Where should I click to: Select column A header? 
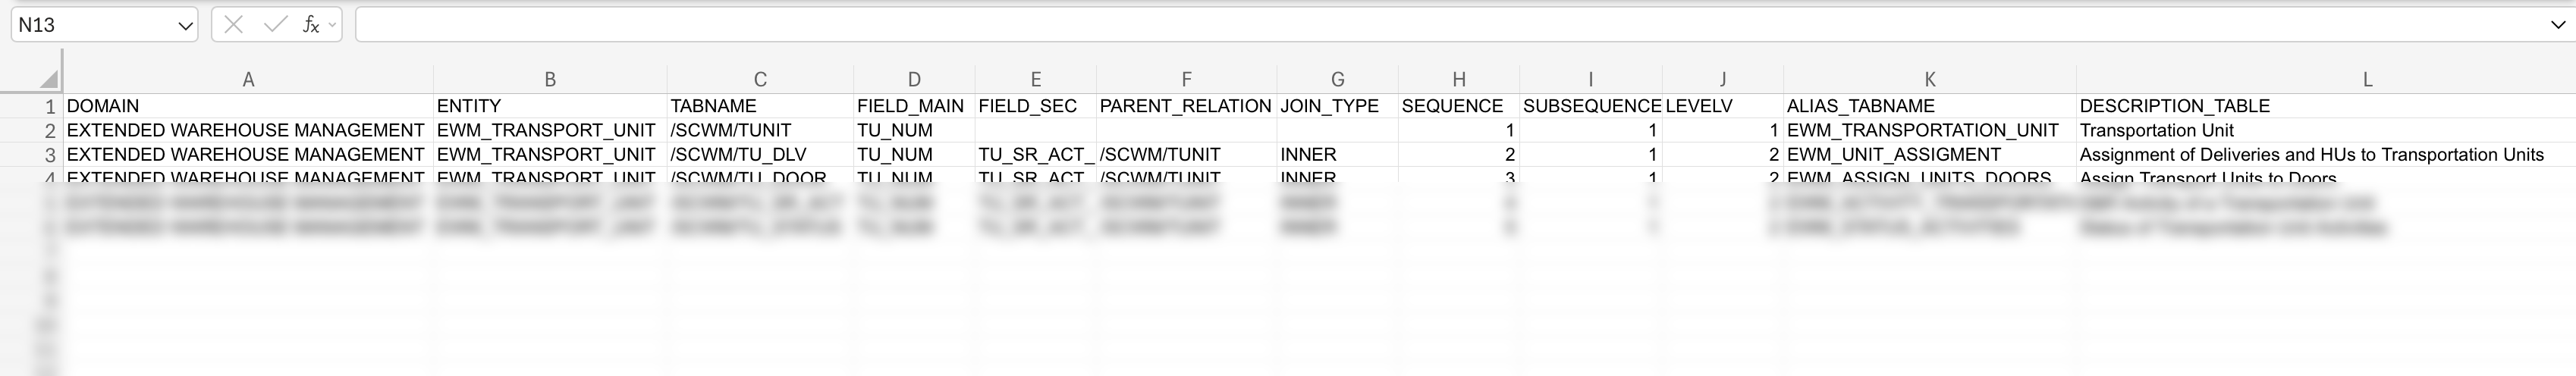(248, 80)
